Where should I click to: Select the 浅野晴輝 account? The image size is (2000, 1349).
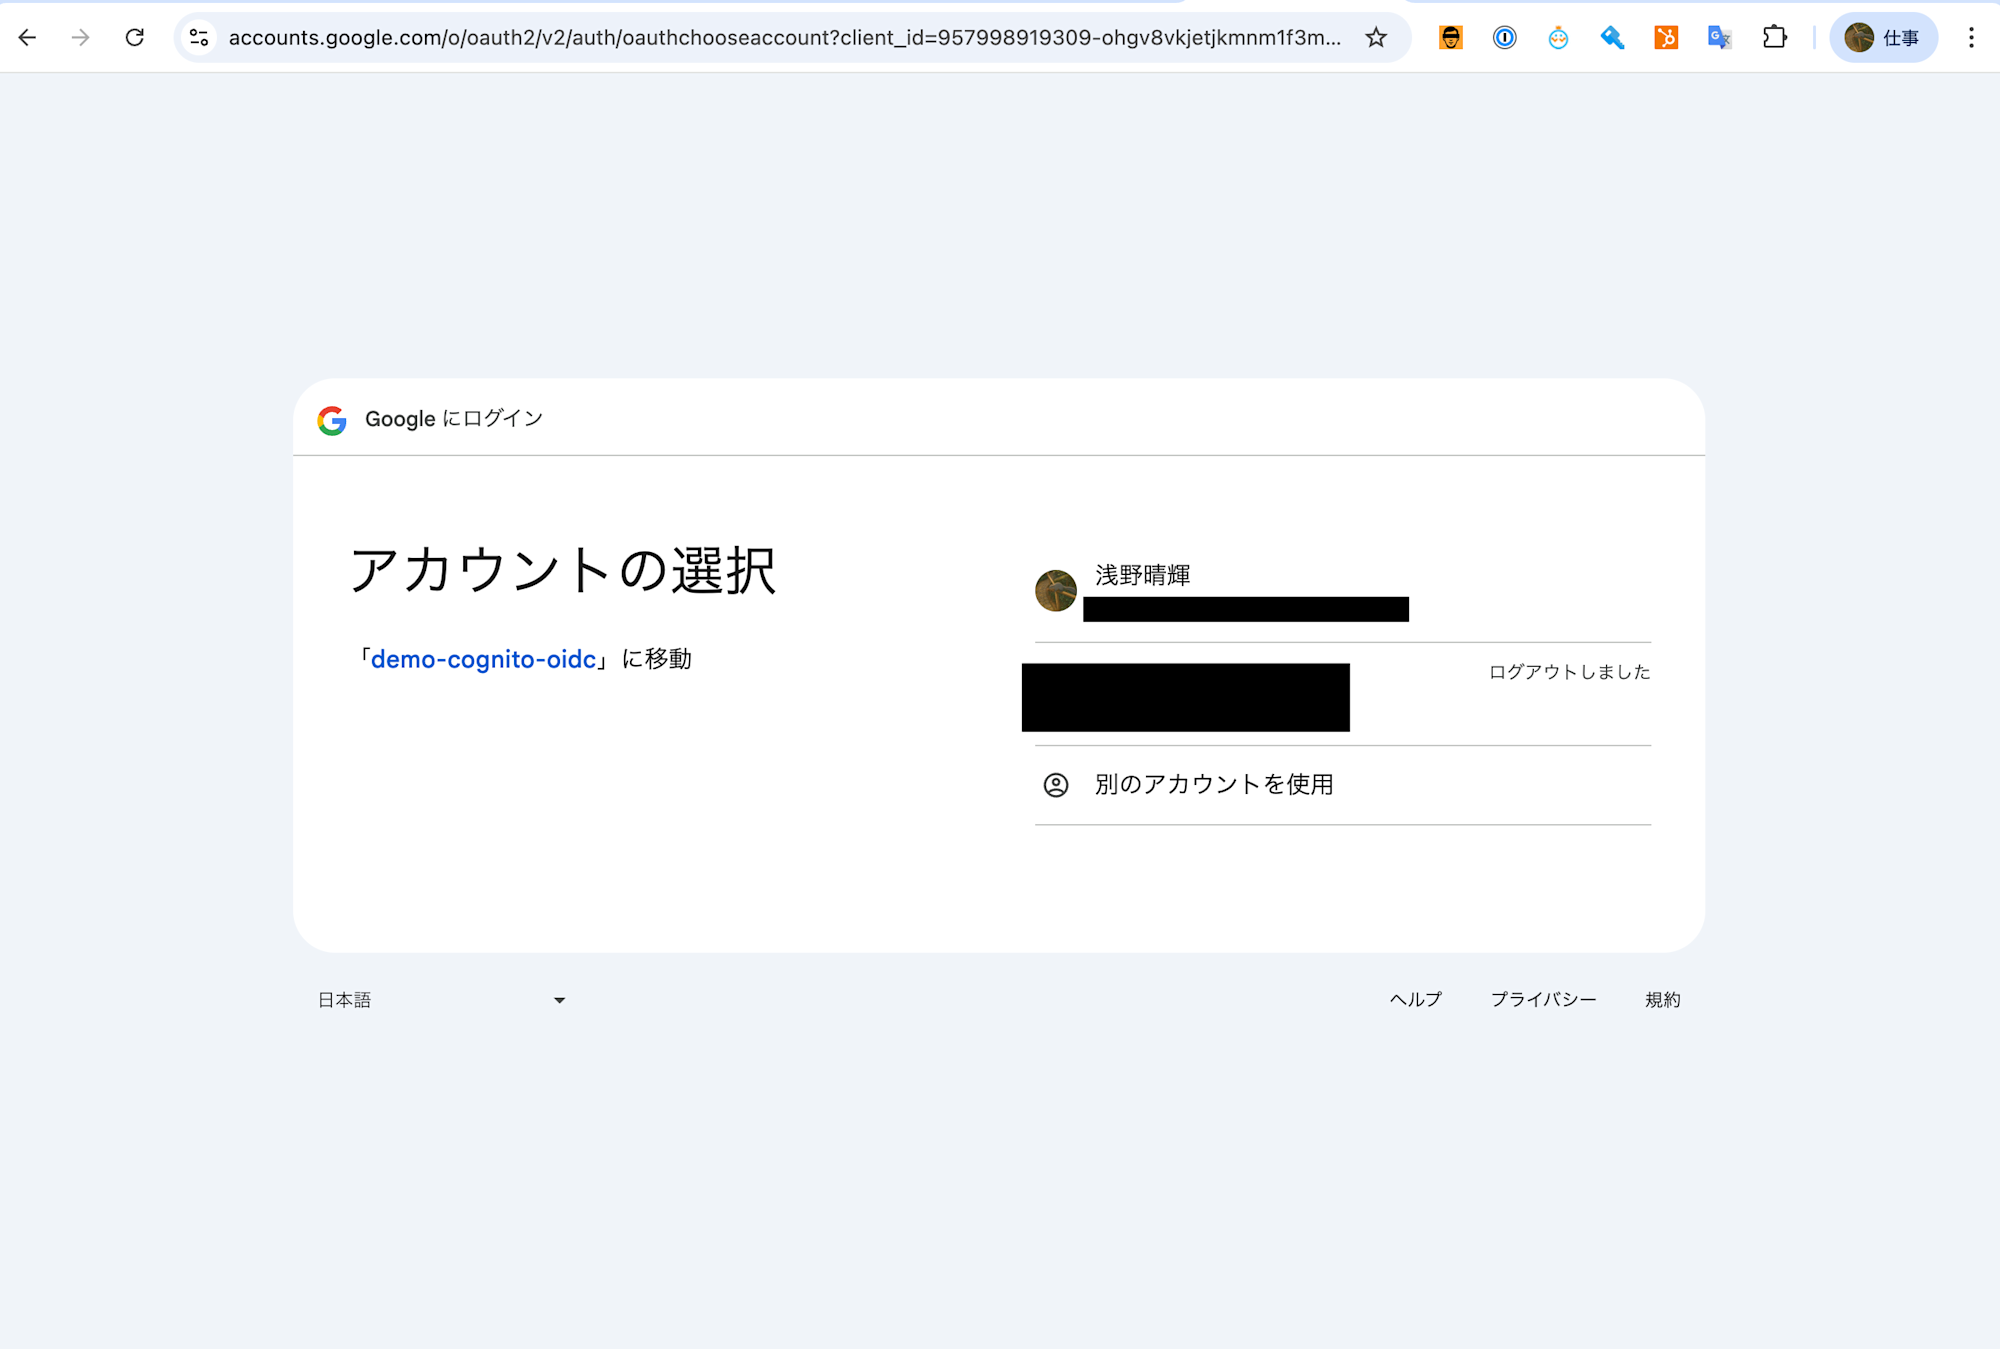[1342, 592]
